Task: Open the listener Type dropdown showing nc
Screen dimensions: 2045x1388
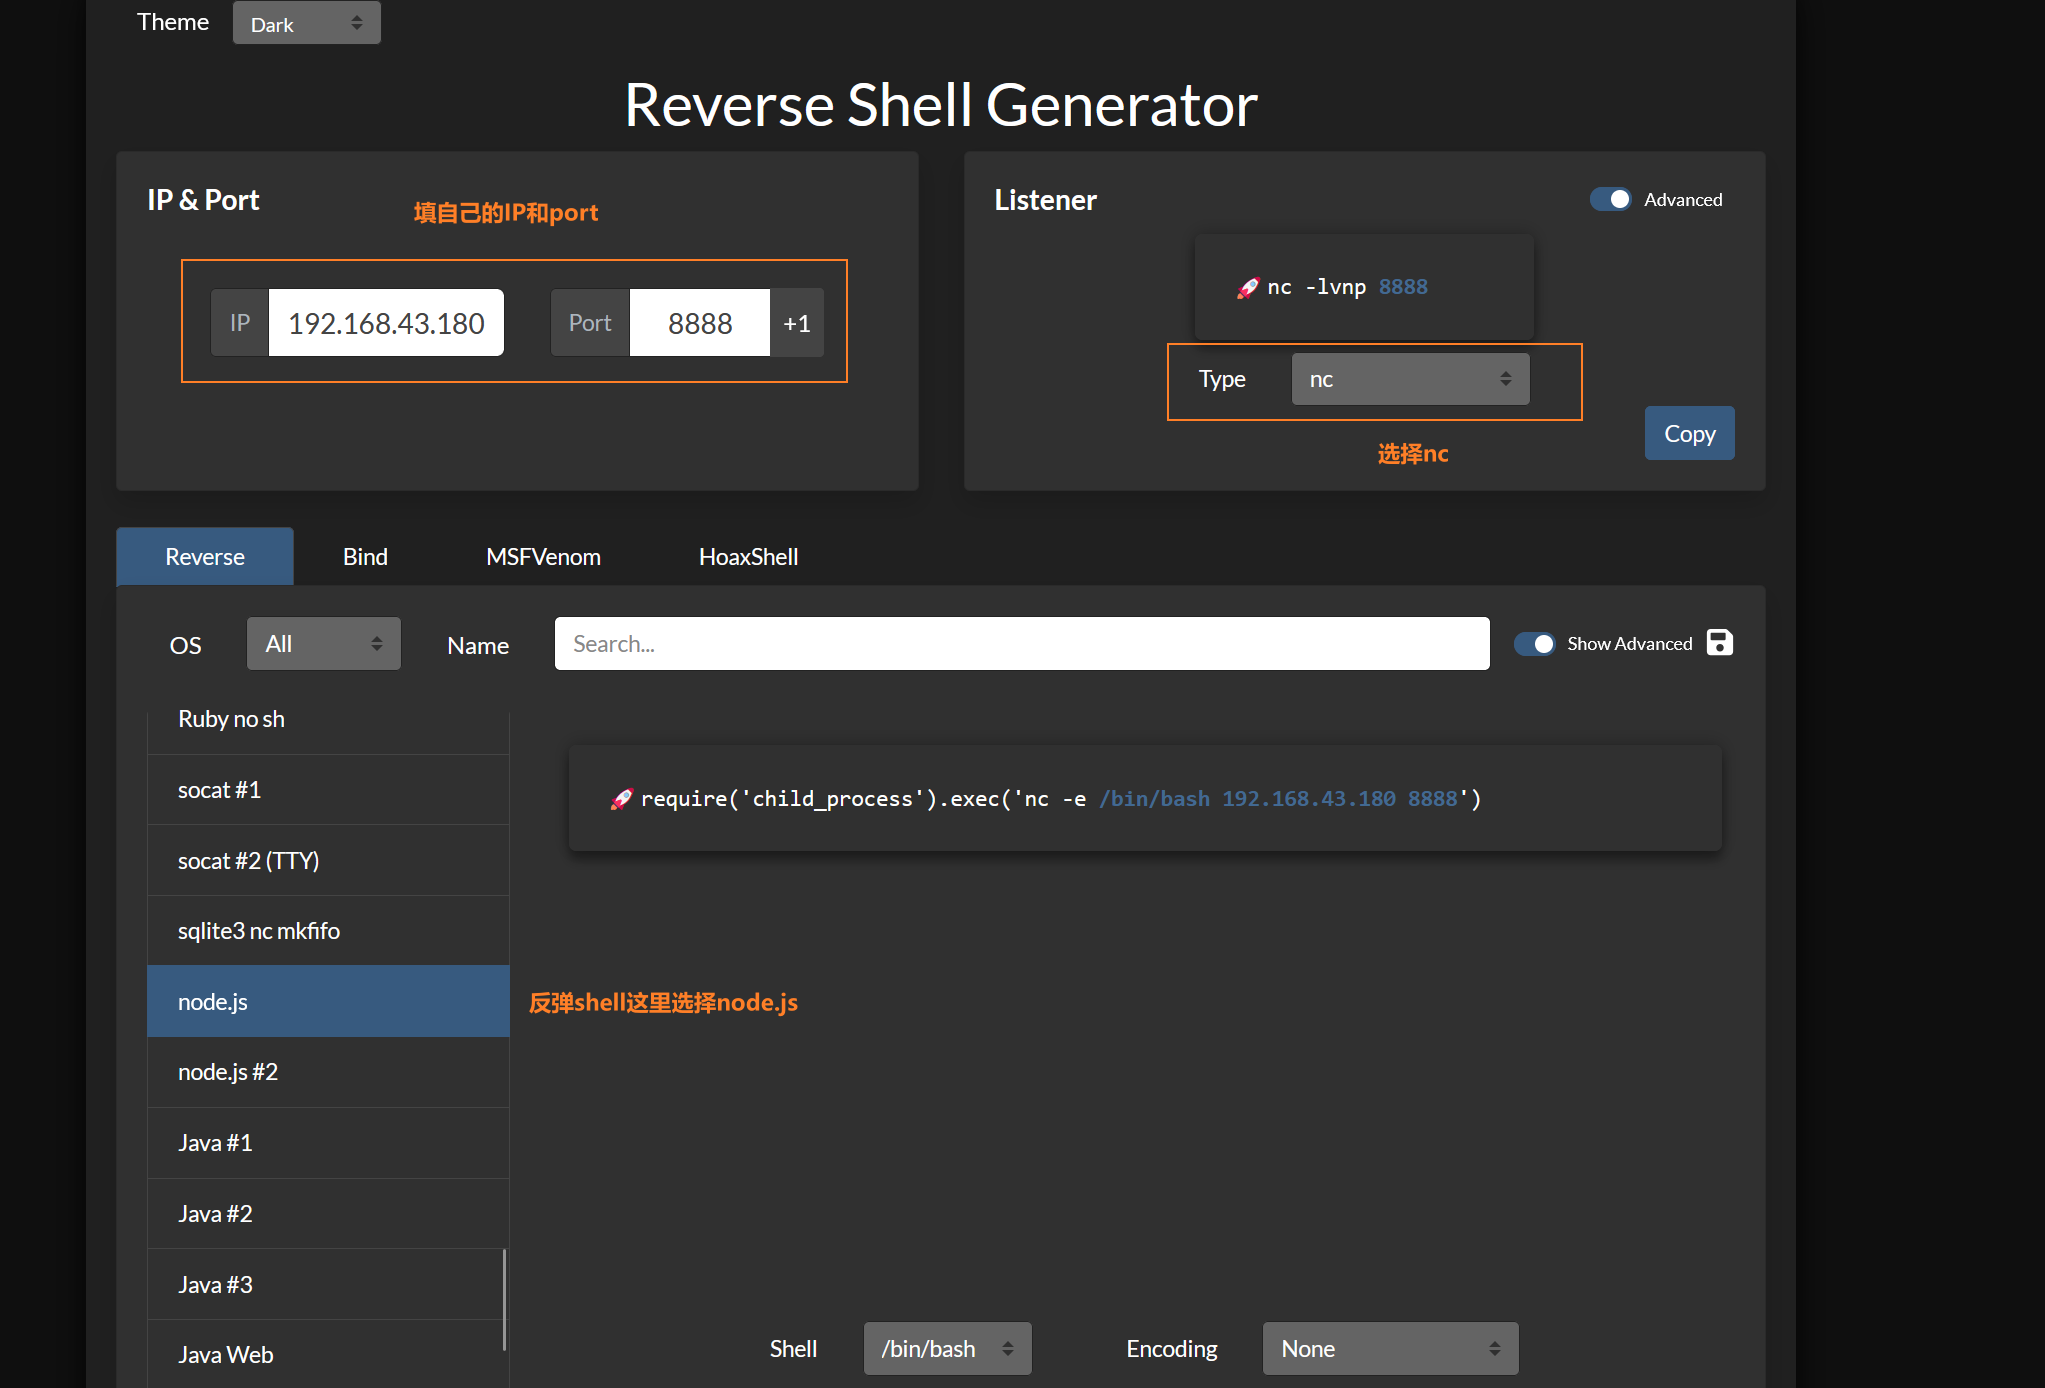Action: 1409,379
